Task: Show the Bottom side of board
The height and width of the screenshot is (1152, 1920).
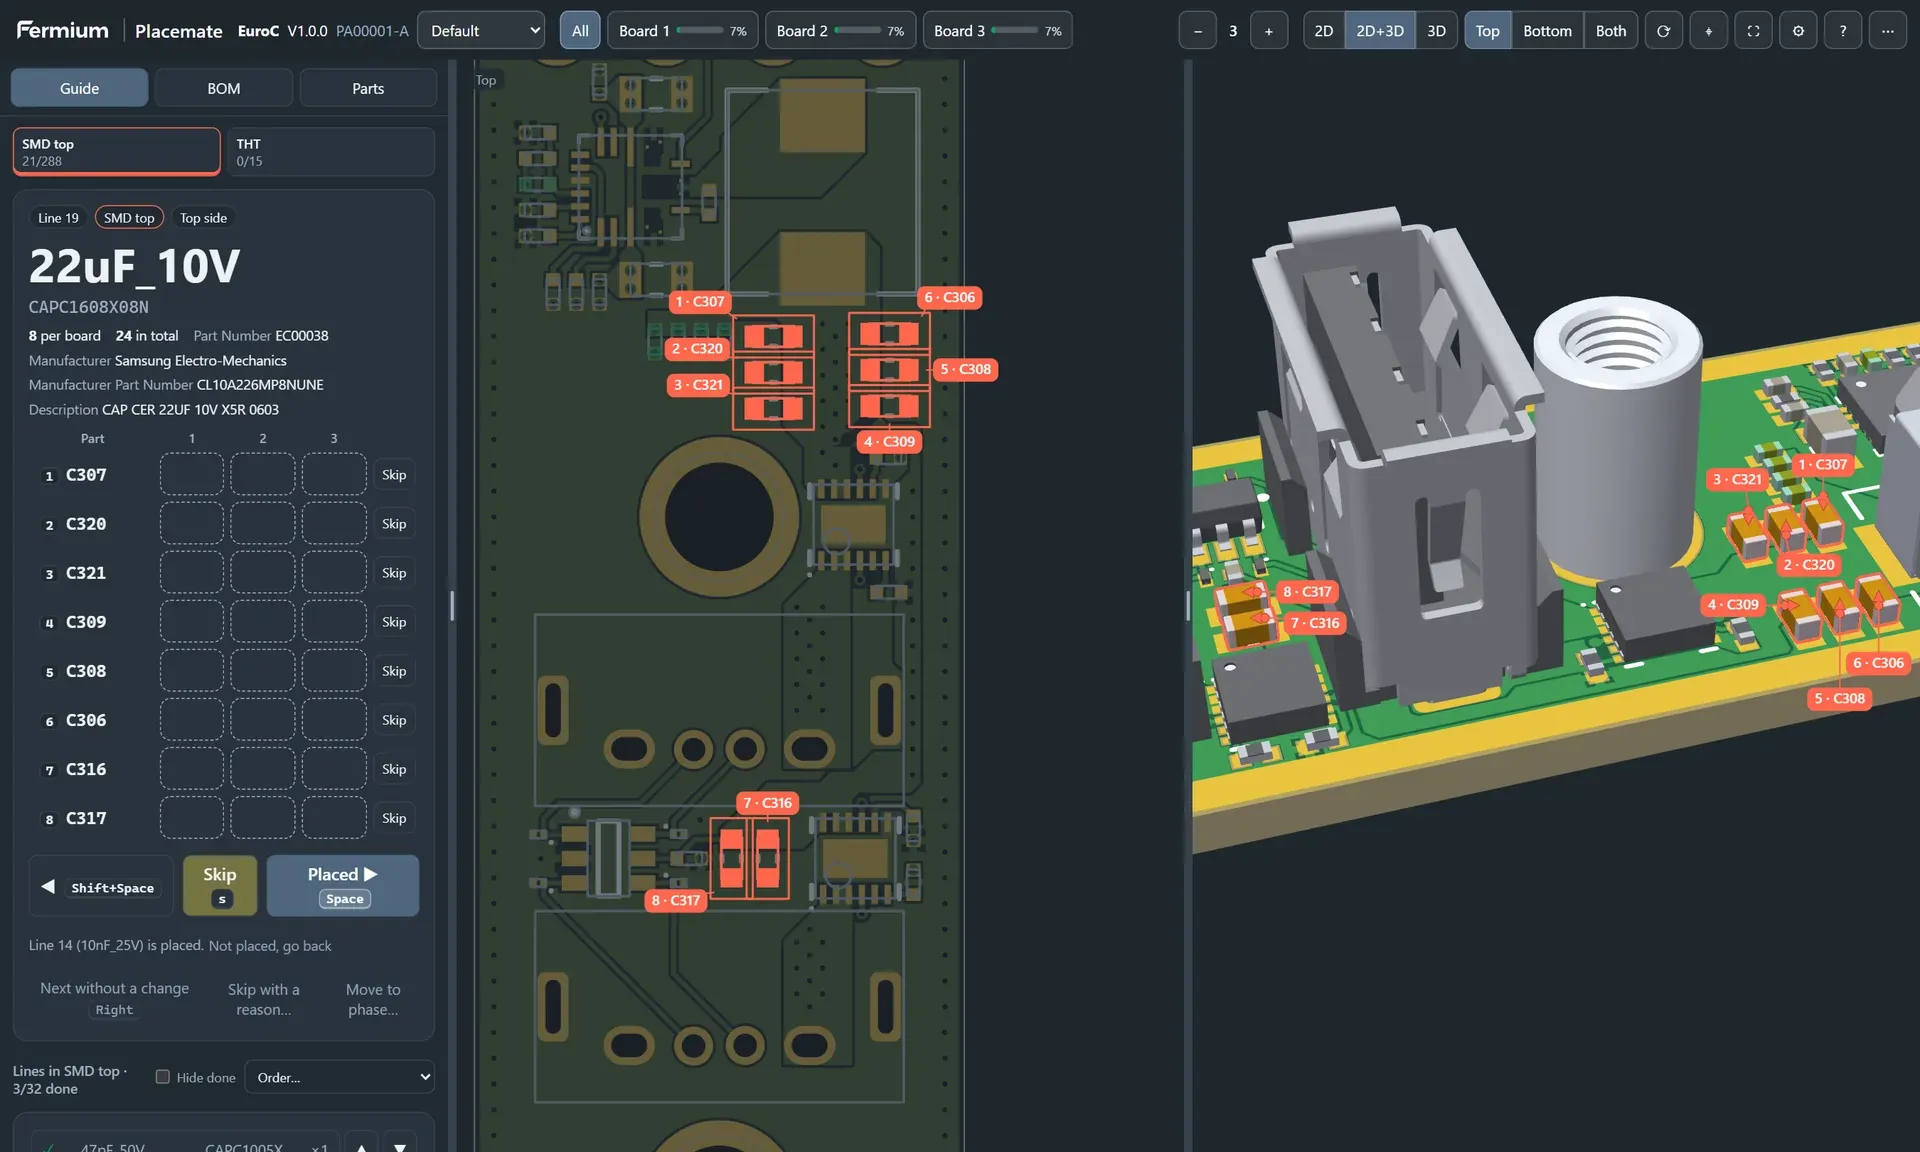Action: (x=1547, y=31)
